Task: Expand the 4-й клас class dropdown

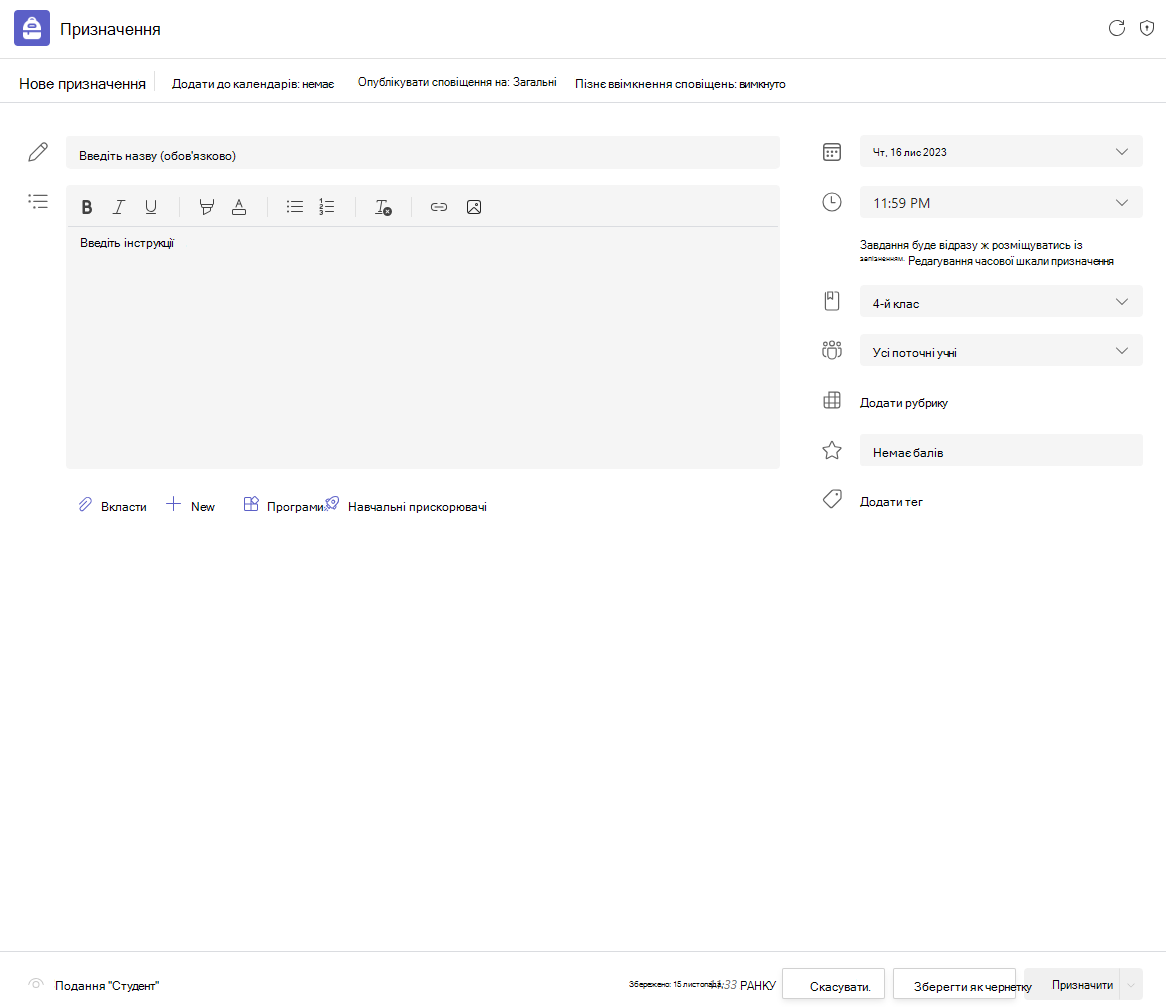Action: click(1001, 301)
